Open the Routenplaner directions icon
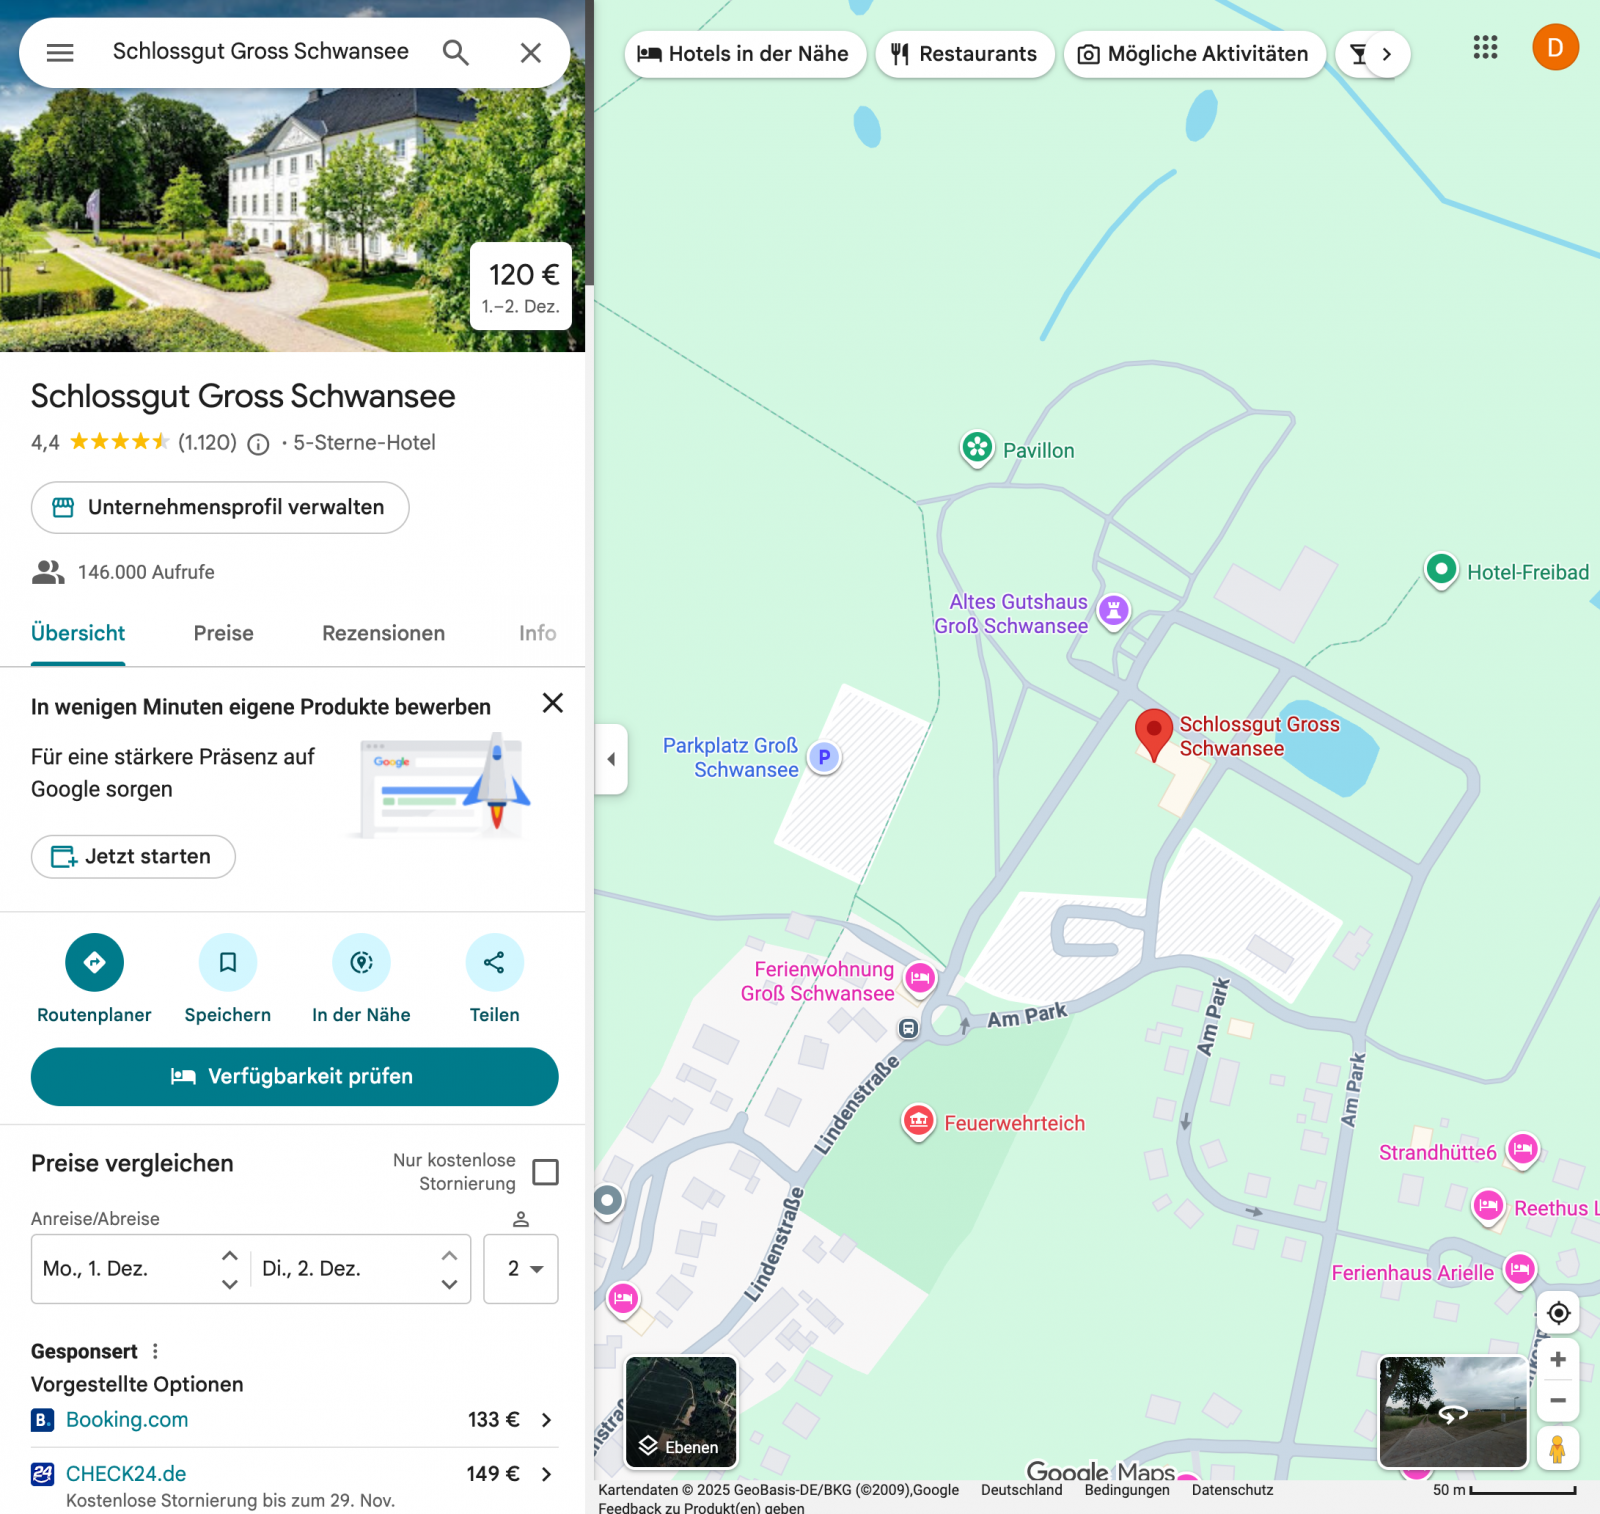This screenshot has height=1514, width=1600. (x=94, y=962)
